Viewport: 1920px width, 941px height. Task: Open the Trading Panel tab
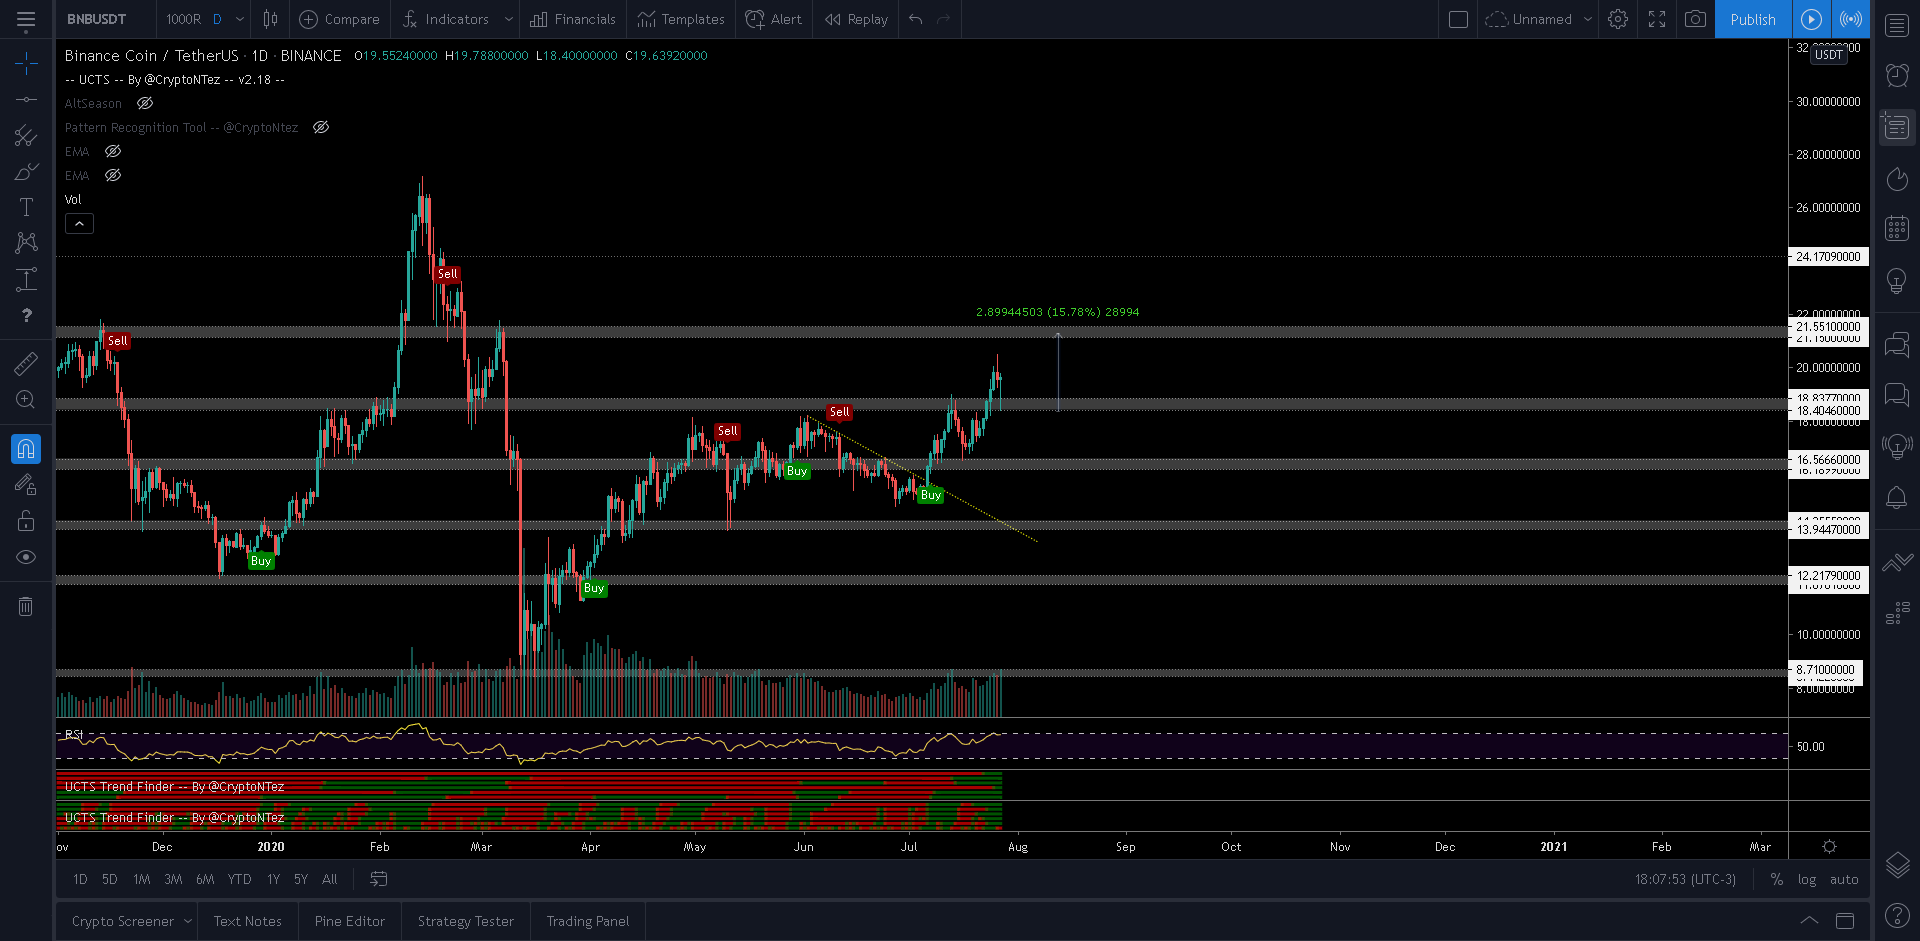click(588, 921)
